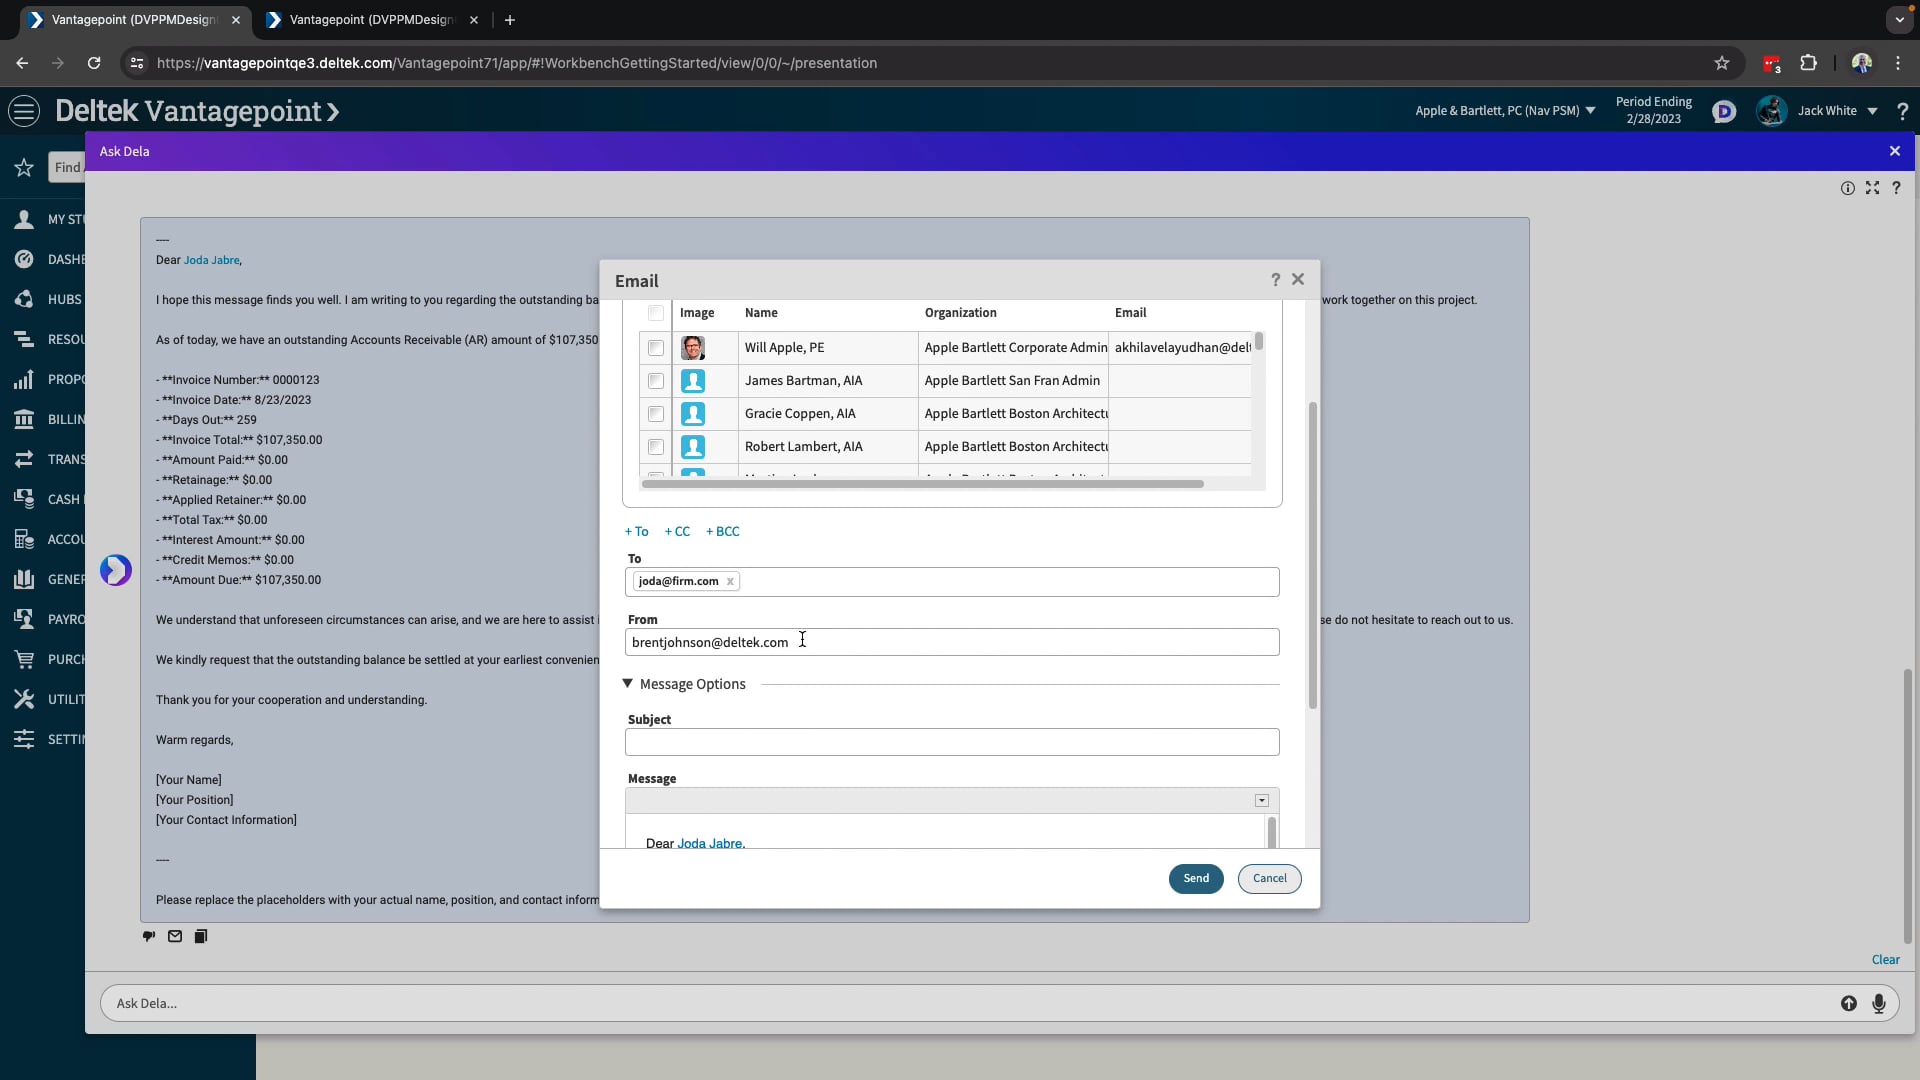1920x1080 pixels.
Task: Copy the Dela response with copy icon
Action: click(201, 937)
